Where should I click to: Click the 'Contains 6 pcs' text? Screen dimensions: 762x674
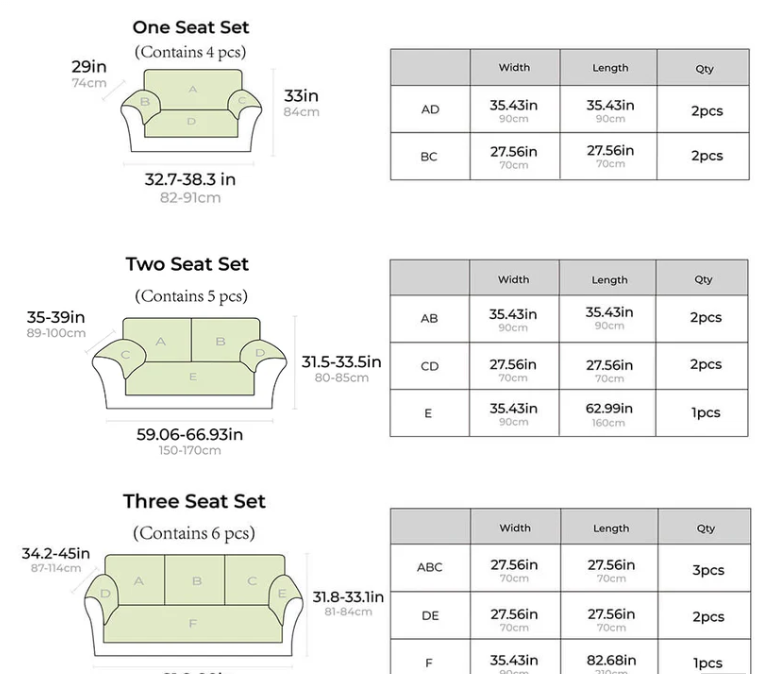[194, 533]
